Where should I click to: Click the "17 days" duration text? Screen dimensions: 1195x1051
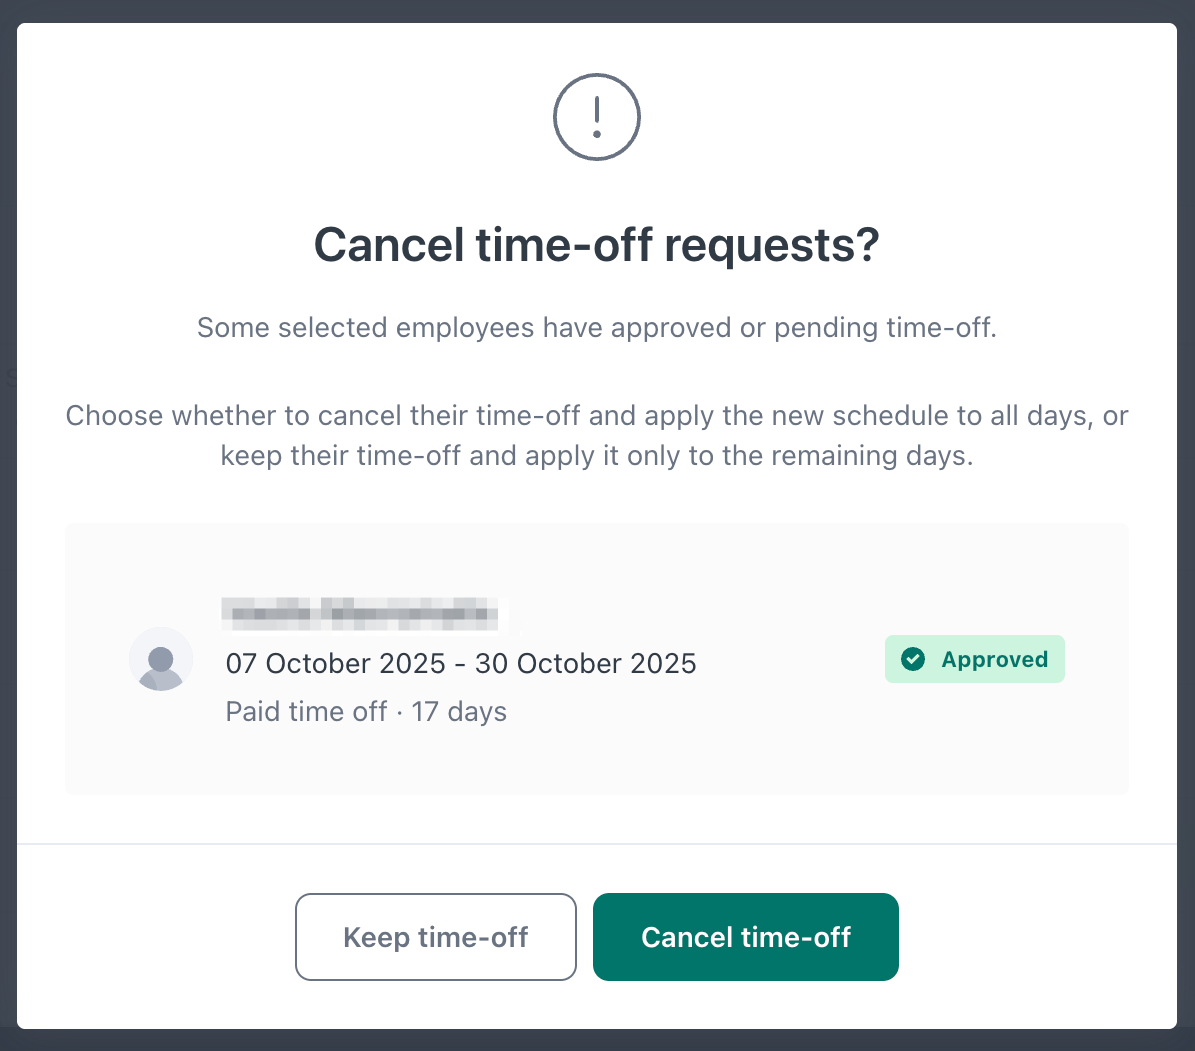[x=459, y=712]
